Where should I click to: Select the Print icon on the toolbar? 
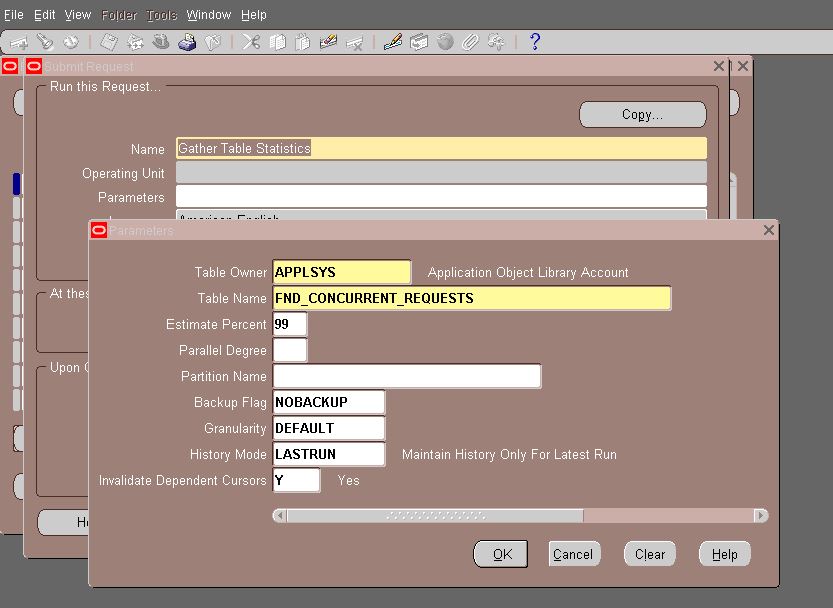pos(186,42)
